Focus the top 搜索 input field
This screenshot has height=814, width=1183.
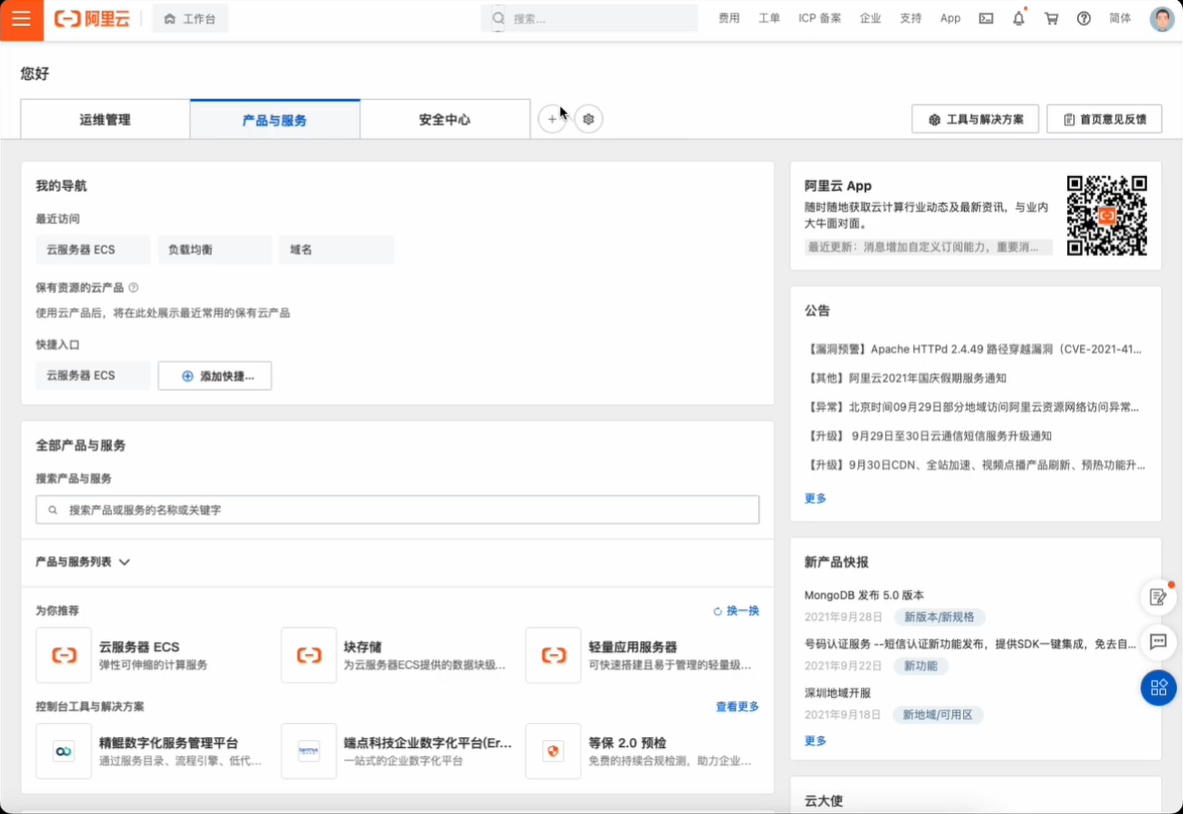(589, 19)
